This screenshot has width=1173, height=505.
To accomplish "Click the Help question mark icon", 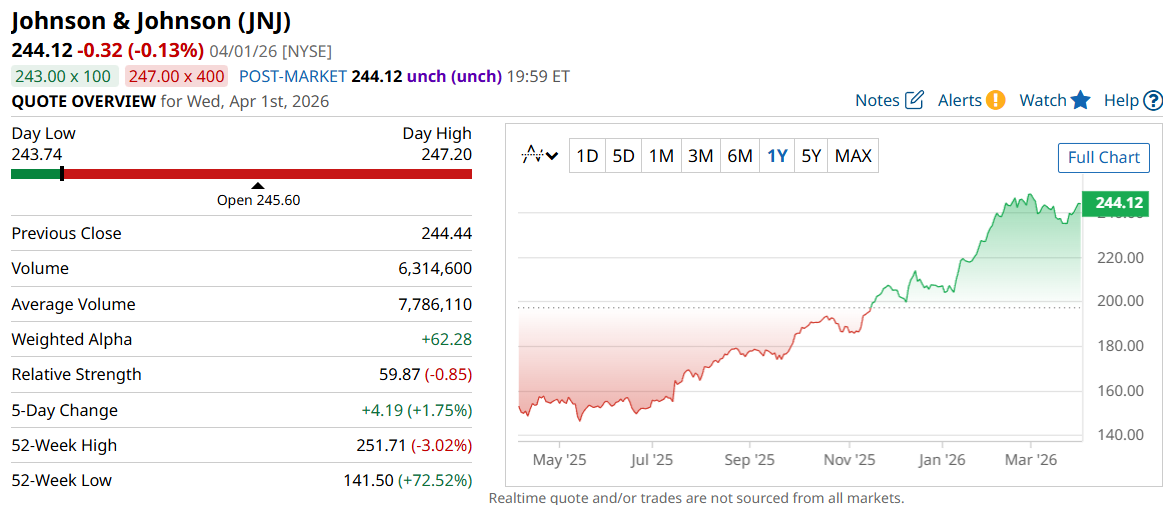I will pos(1153,100).
